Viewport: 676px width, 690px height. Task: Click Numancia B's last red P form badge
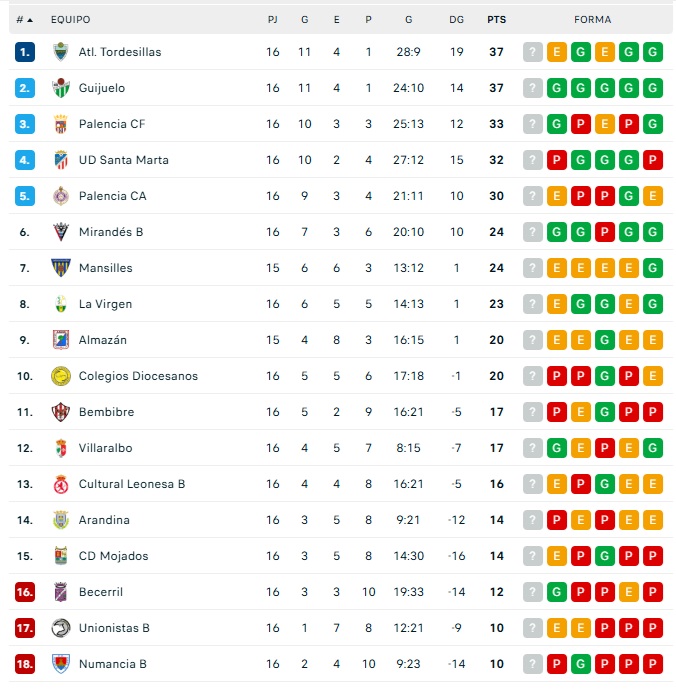[x=653, y=664]
